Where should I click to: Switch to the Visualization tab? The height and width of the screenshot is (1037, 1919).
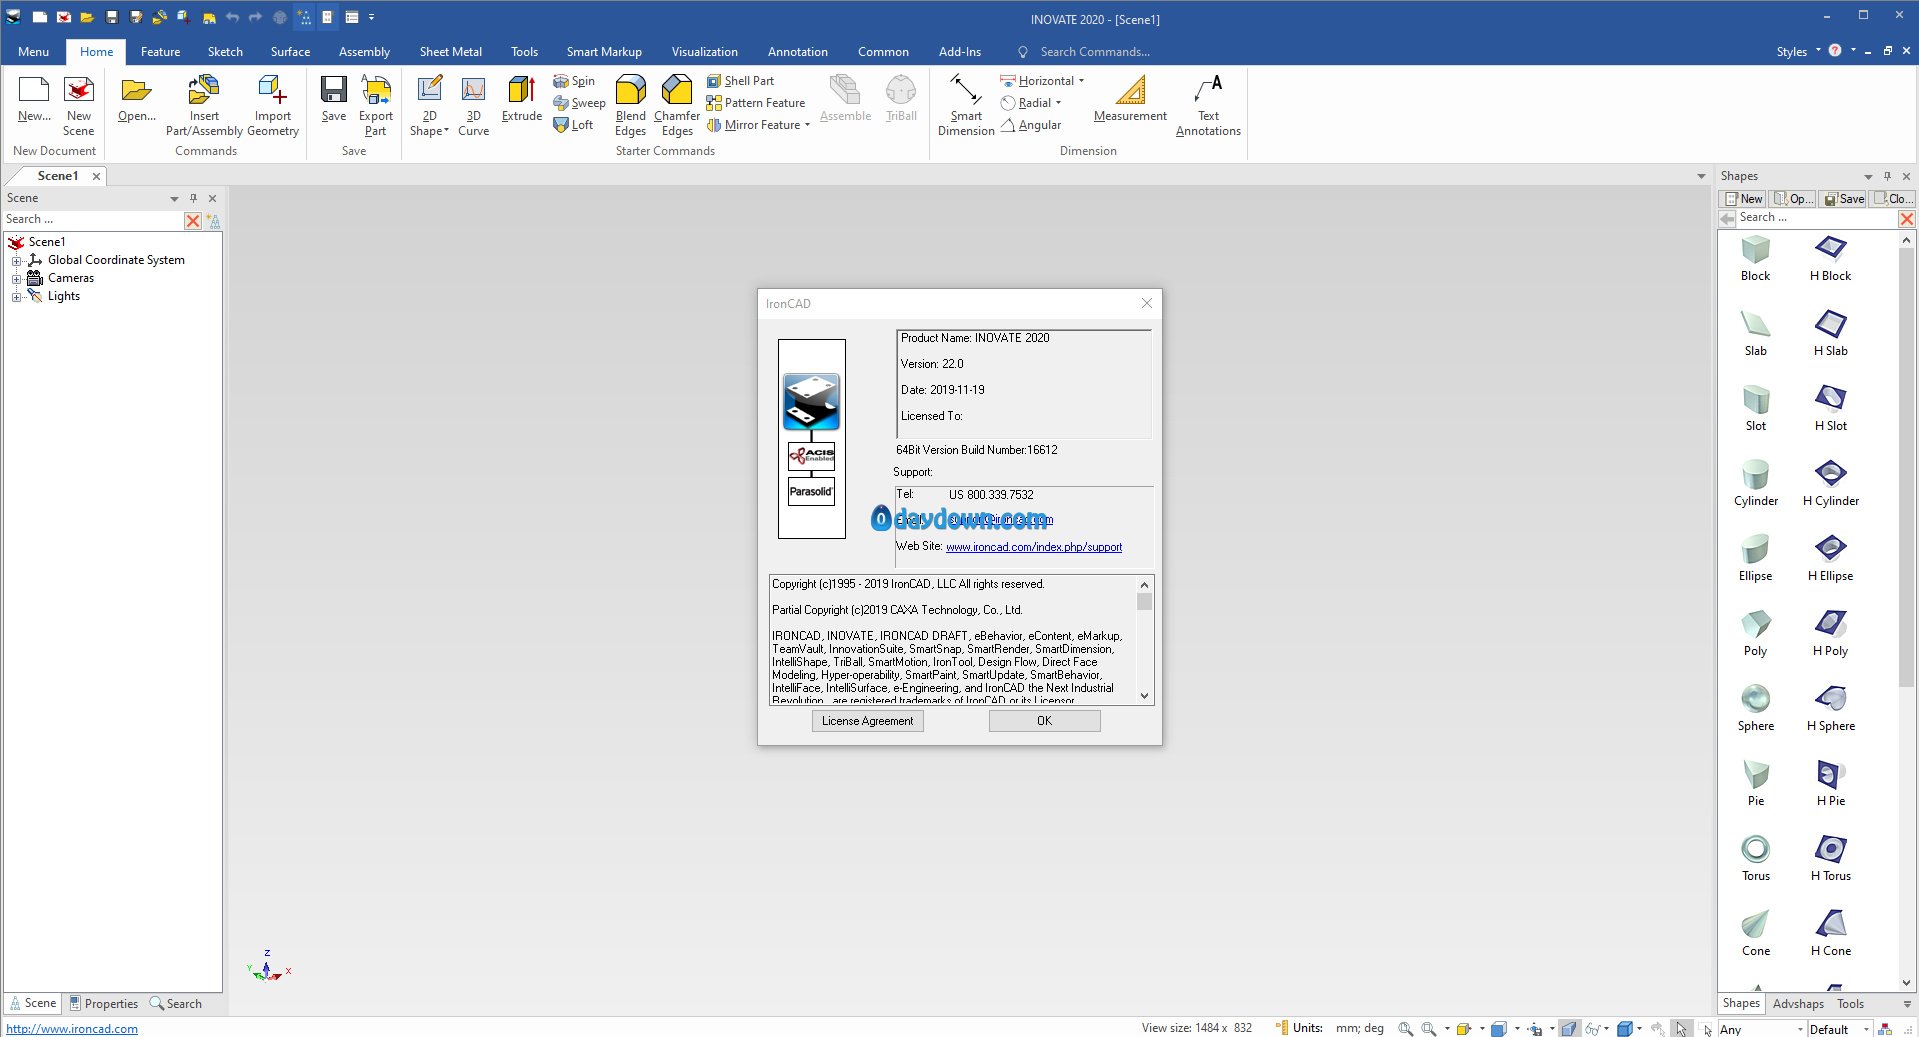704,52
